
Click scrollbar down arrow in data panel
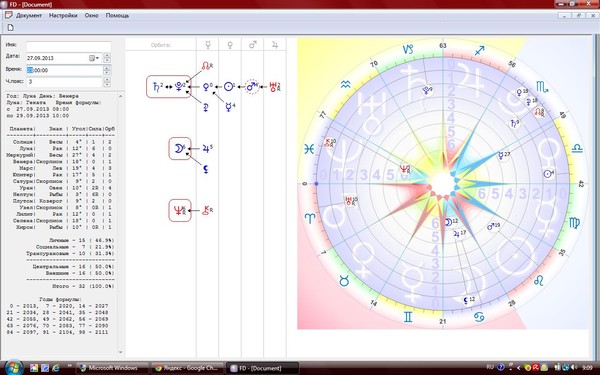(121, 352)
